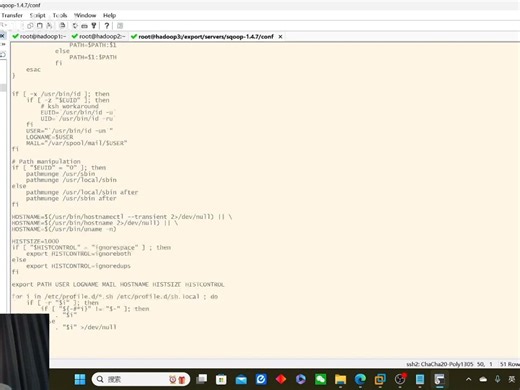This screenshot has width=520, height=390.
Task: Click the OneDrive cloud tray icon
Action: point(483,379)
